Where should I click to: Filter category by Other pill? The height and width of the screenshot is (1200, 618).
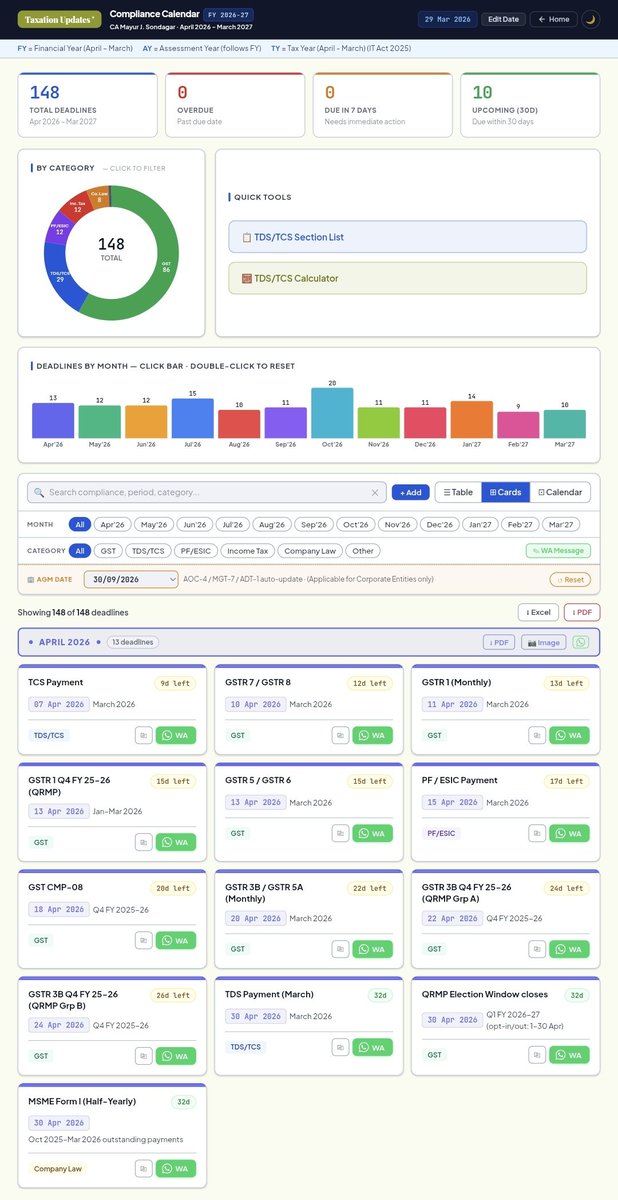365,551
